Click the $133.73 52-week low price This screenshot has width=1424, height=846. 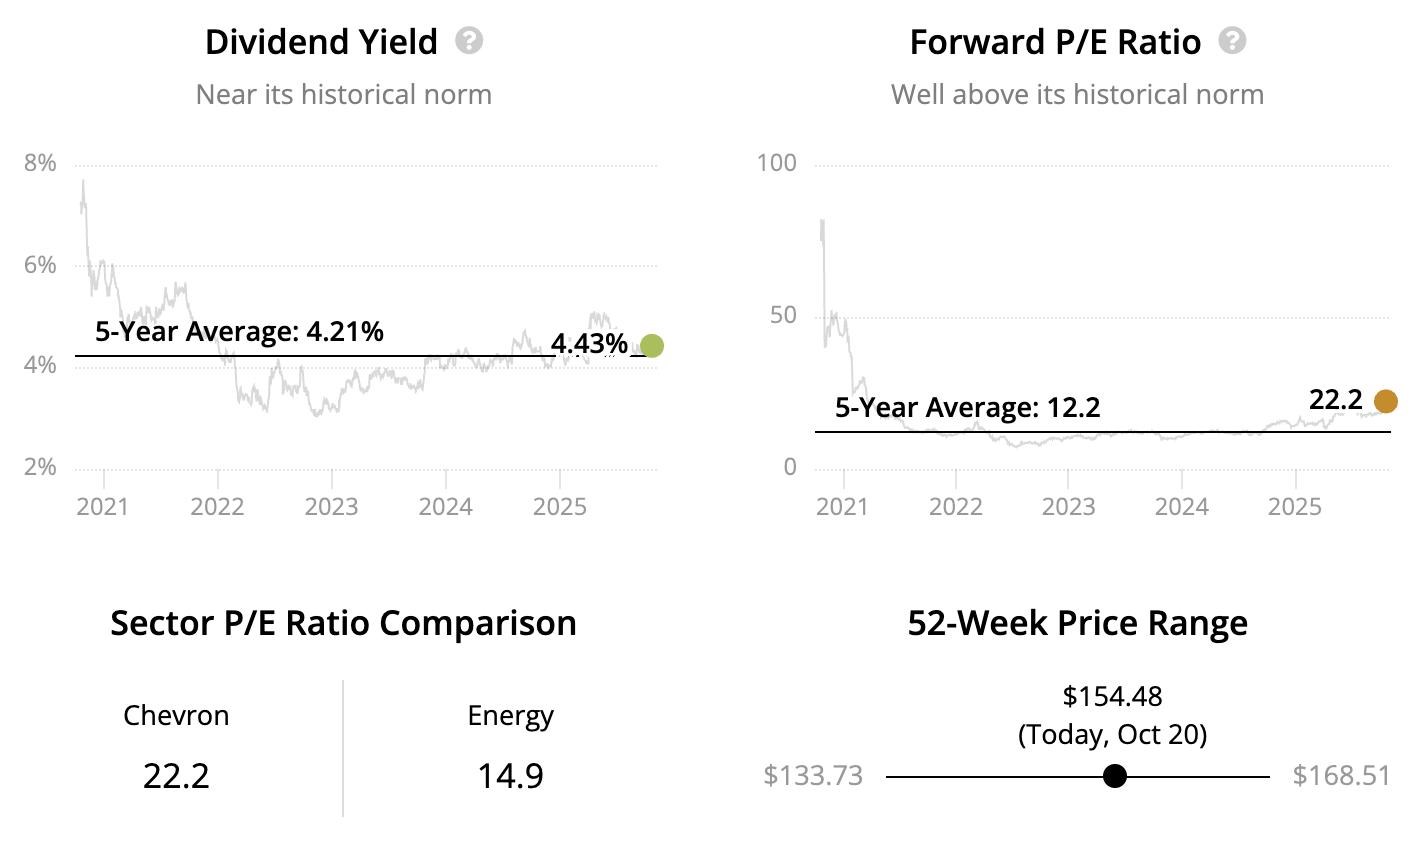click(x=813, y=776)
